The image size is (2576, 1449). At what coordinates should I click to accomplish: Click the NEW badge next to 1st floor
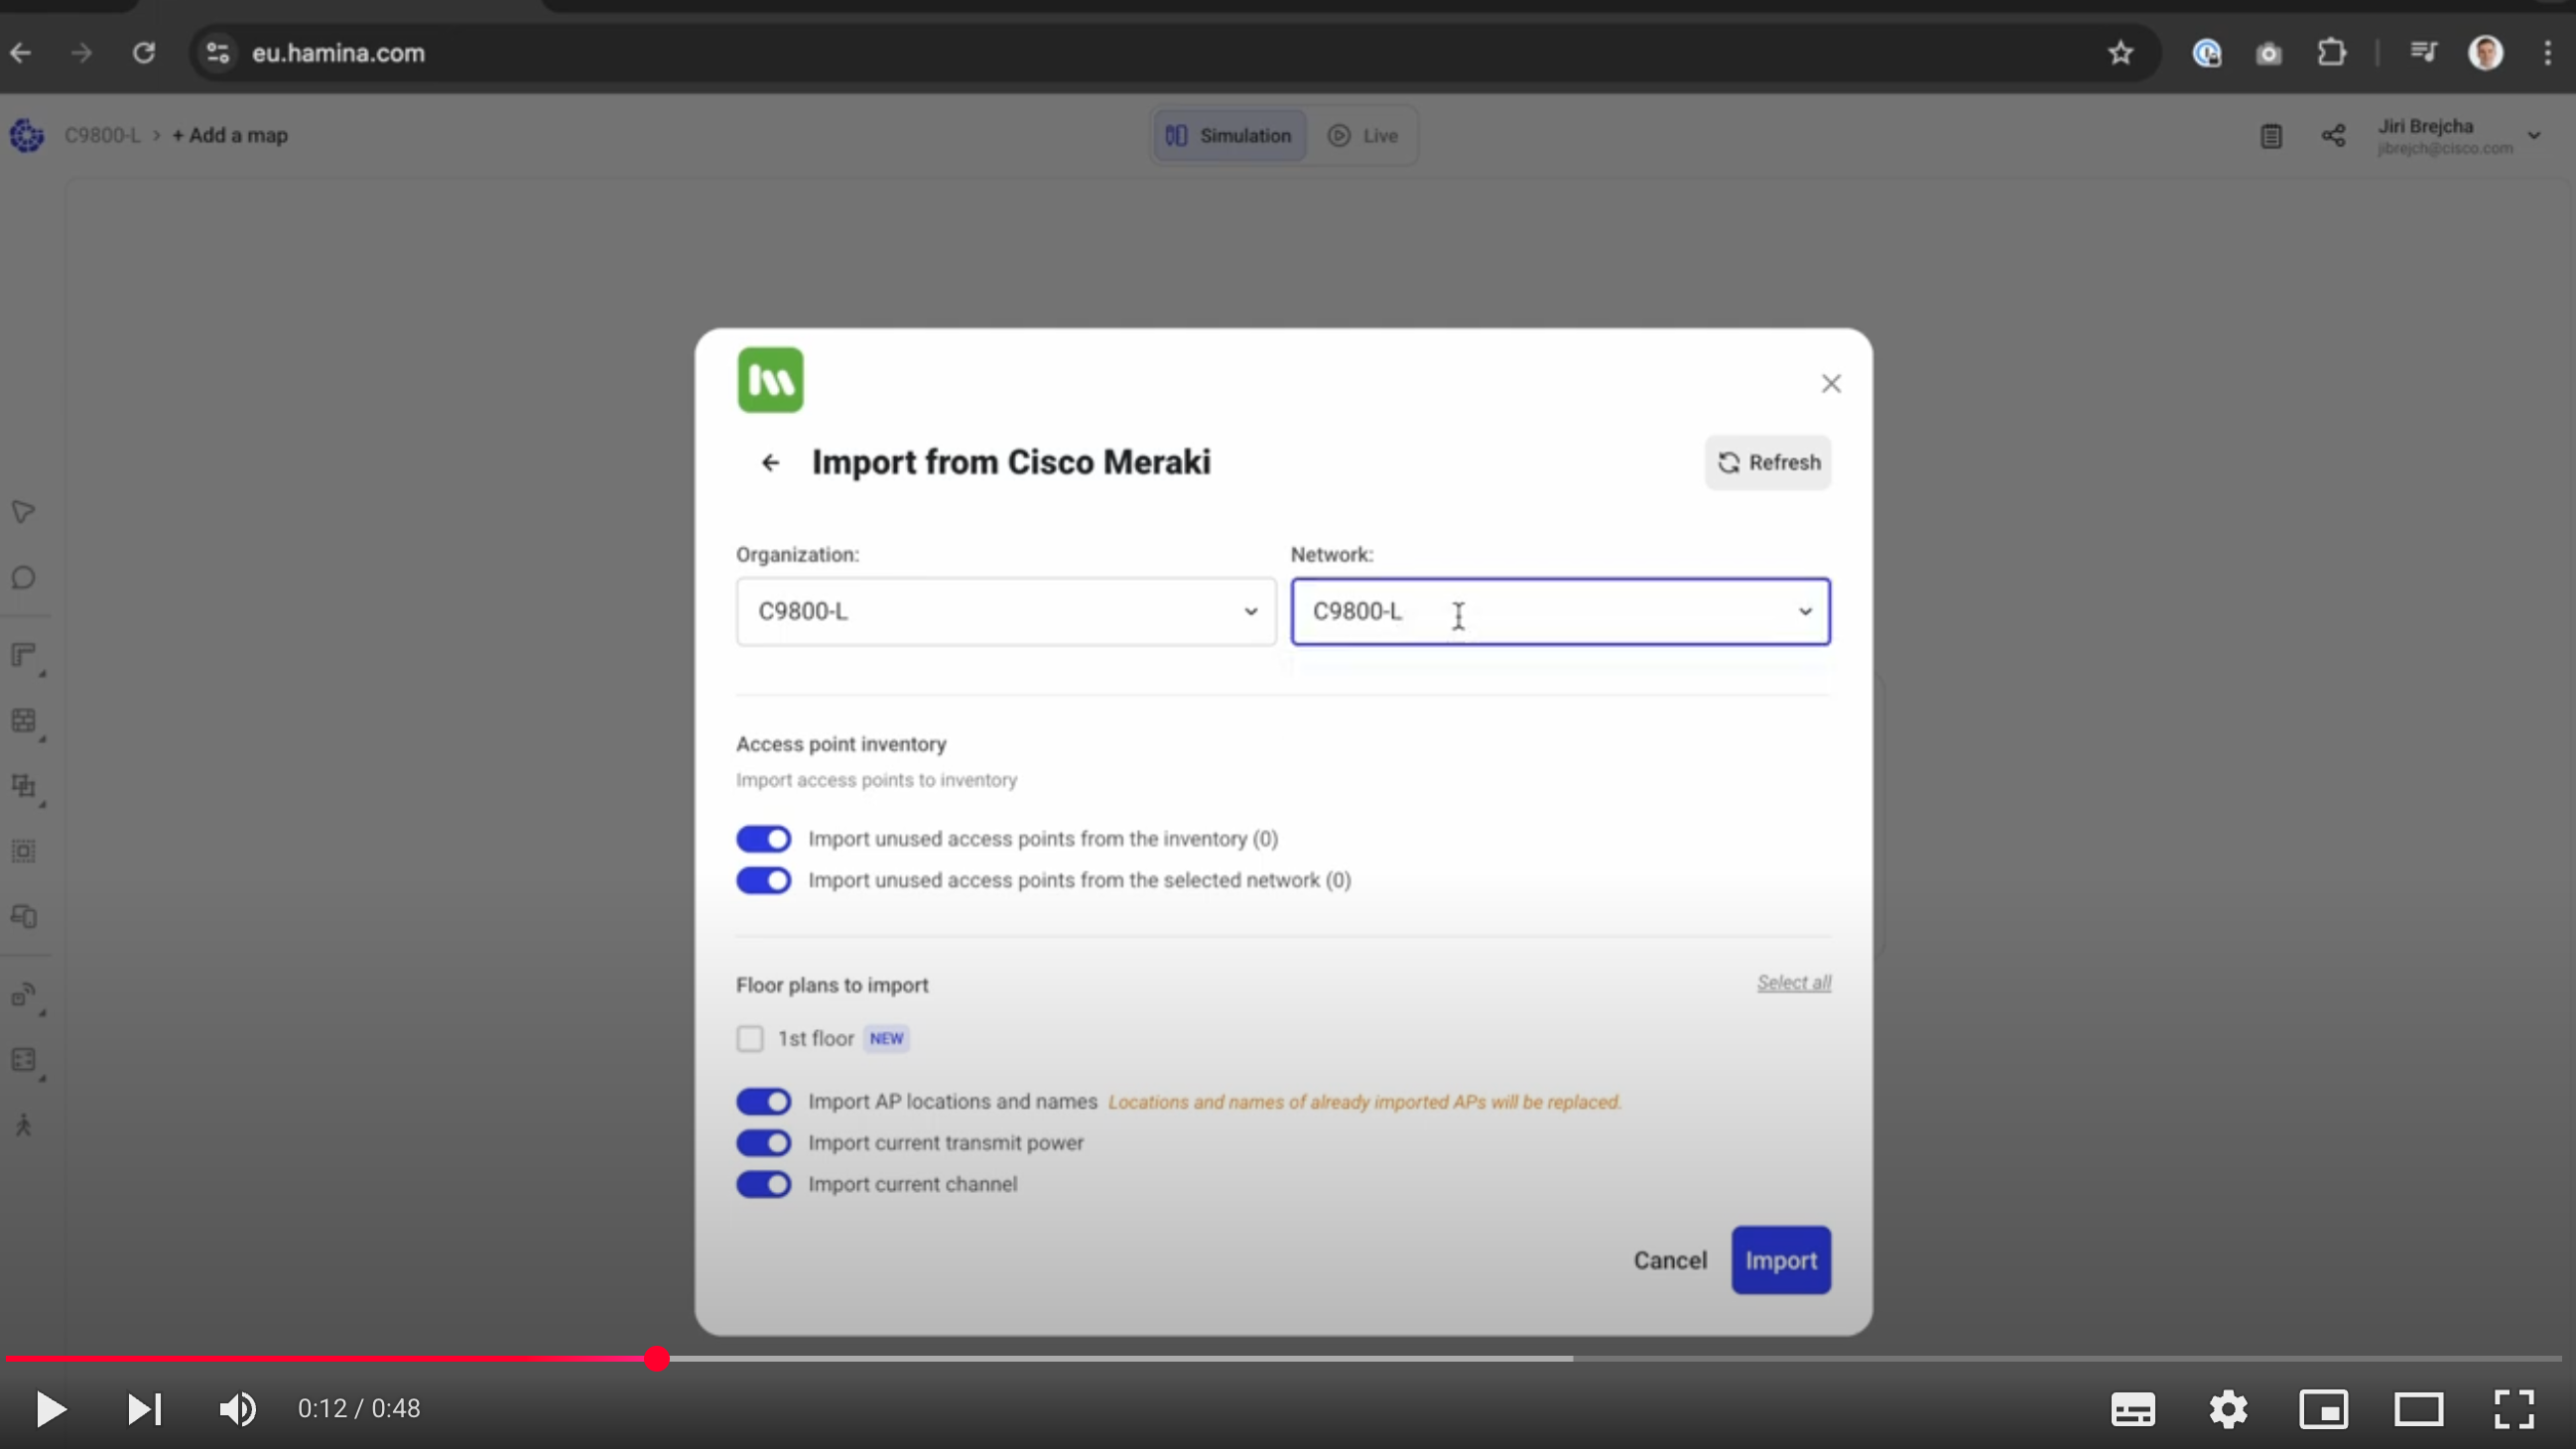tap(886, 1039)
